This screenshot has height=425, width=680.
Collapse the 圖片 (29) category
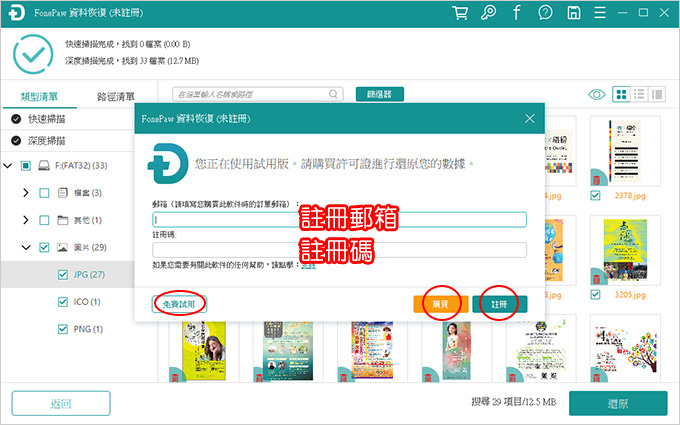[x=26, y=247]
